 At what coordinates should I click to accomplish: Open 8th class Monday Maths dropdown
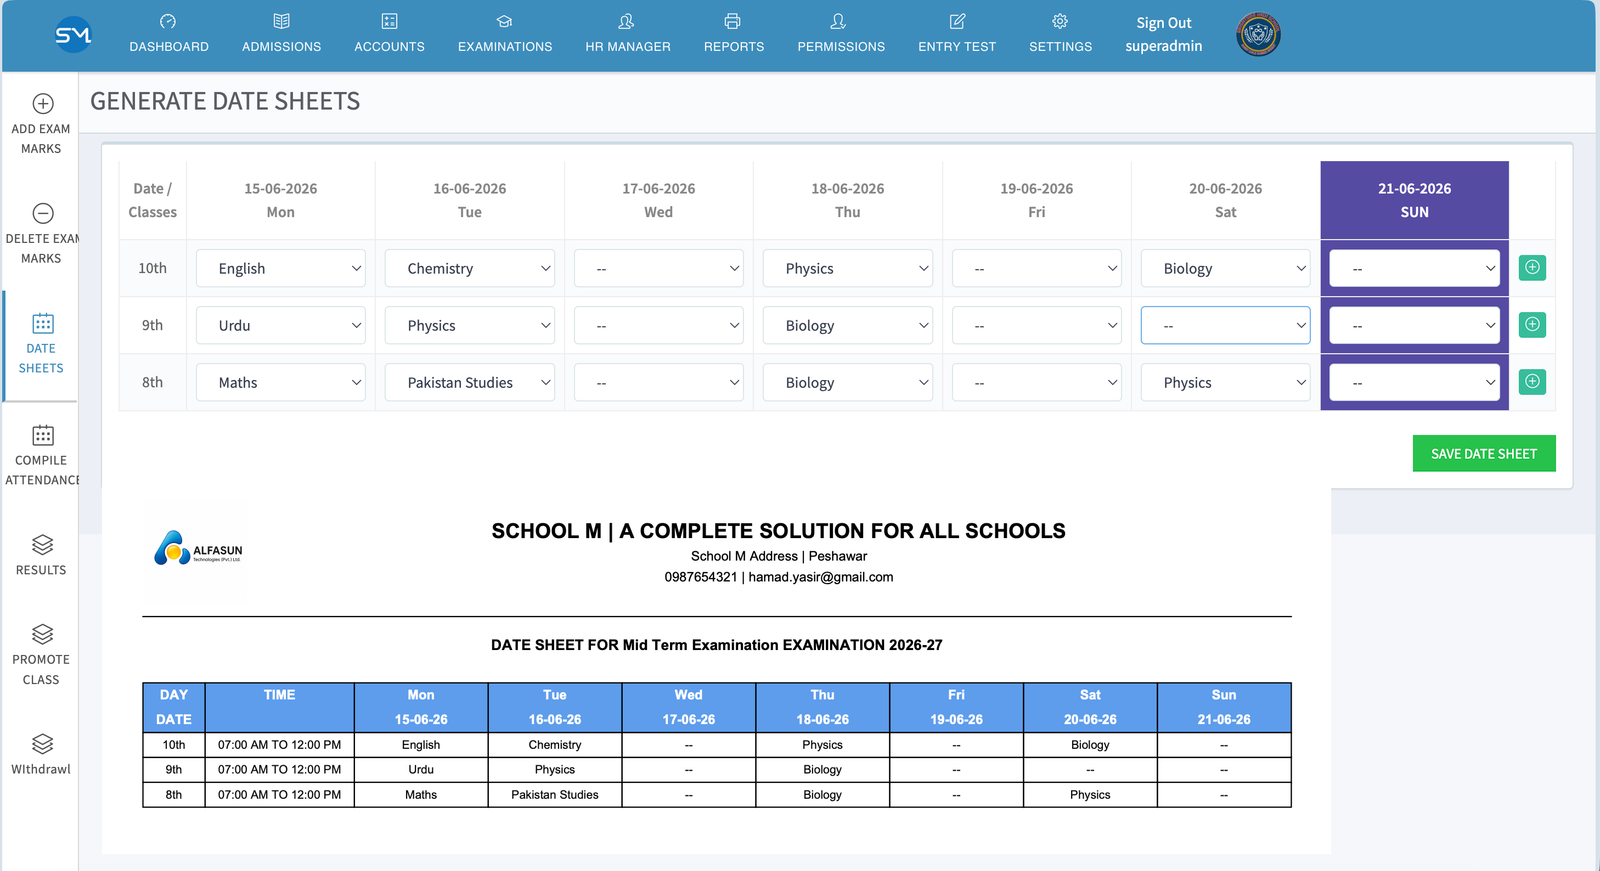(x=281, y=382)
